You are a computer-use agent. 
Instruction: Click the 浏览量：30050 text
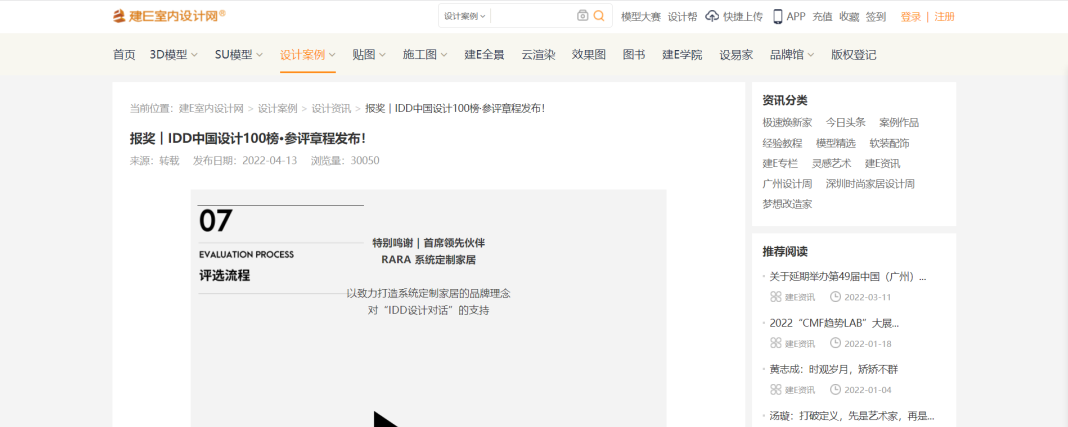(x=345, y=161)
